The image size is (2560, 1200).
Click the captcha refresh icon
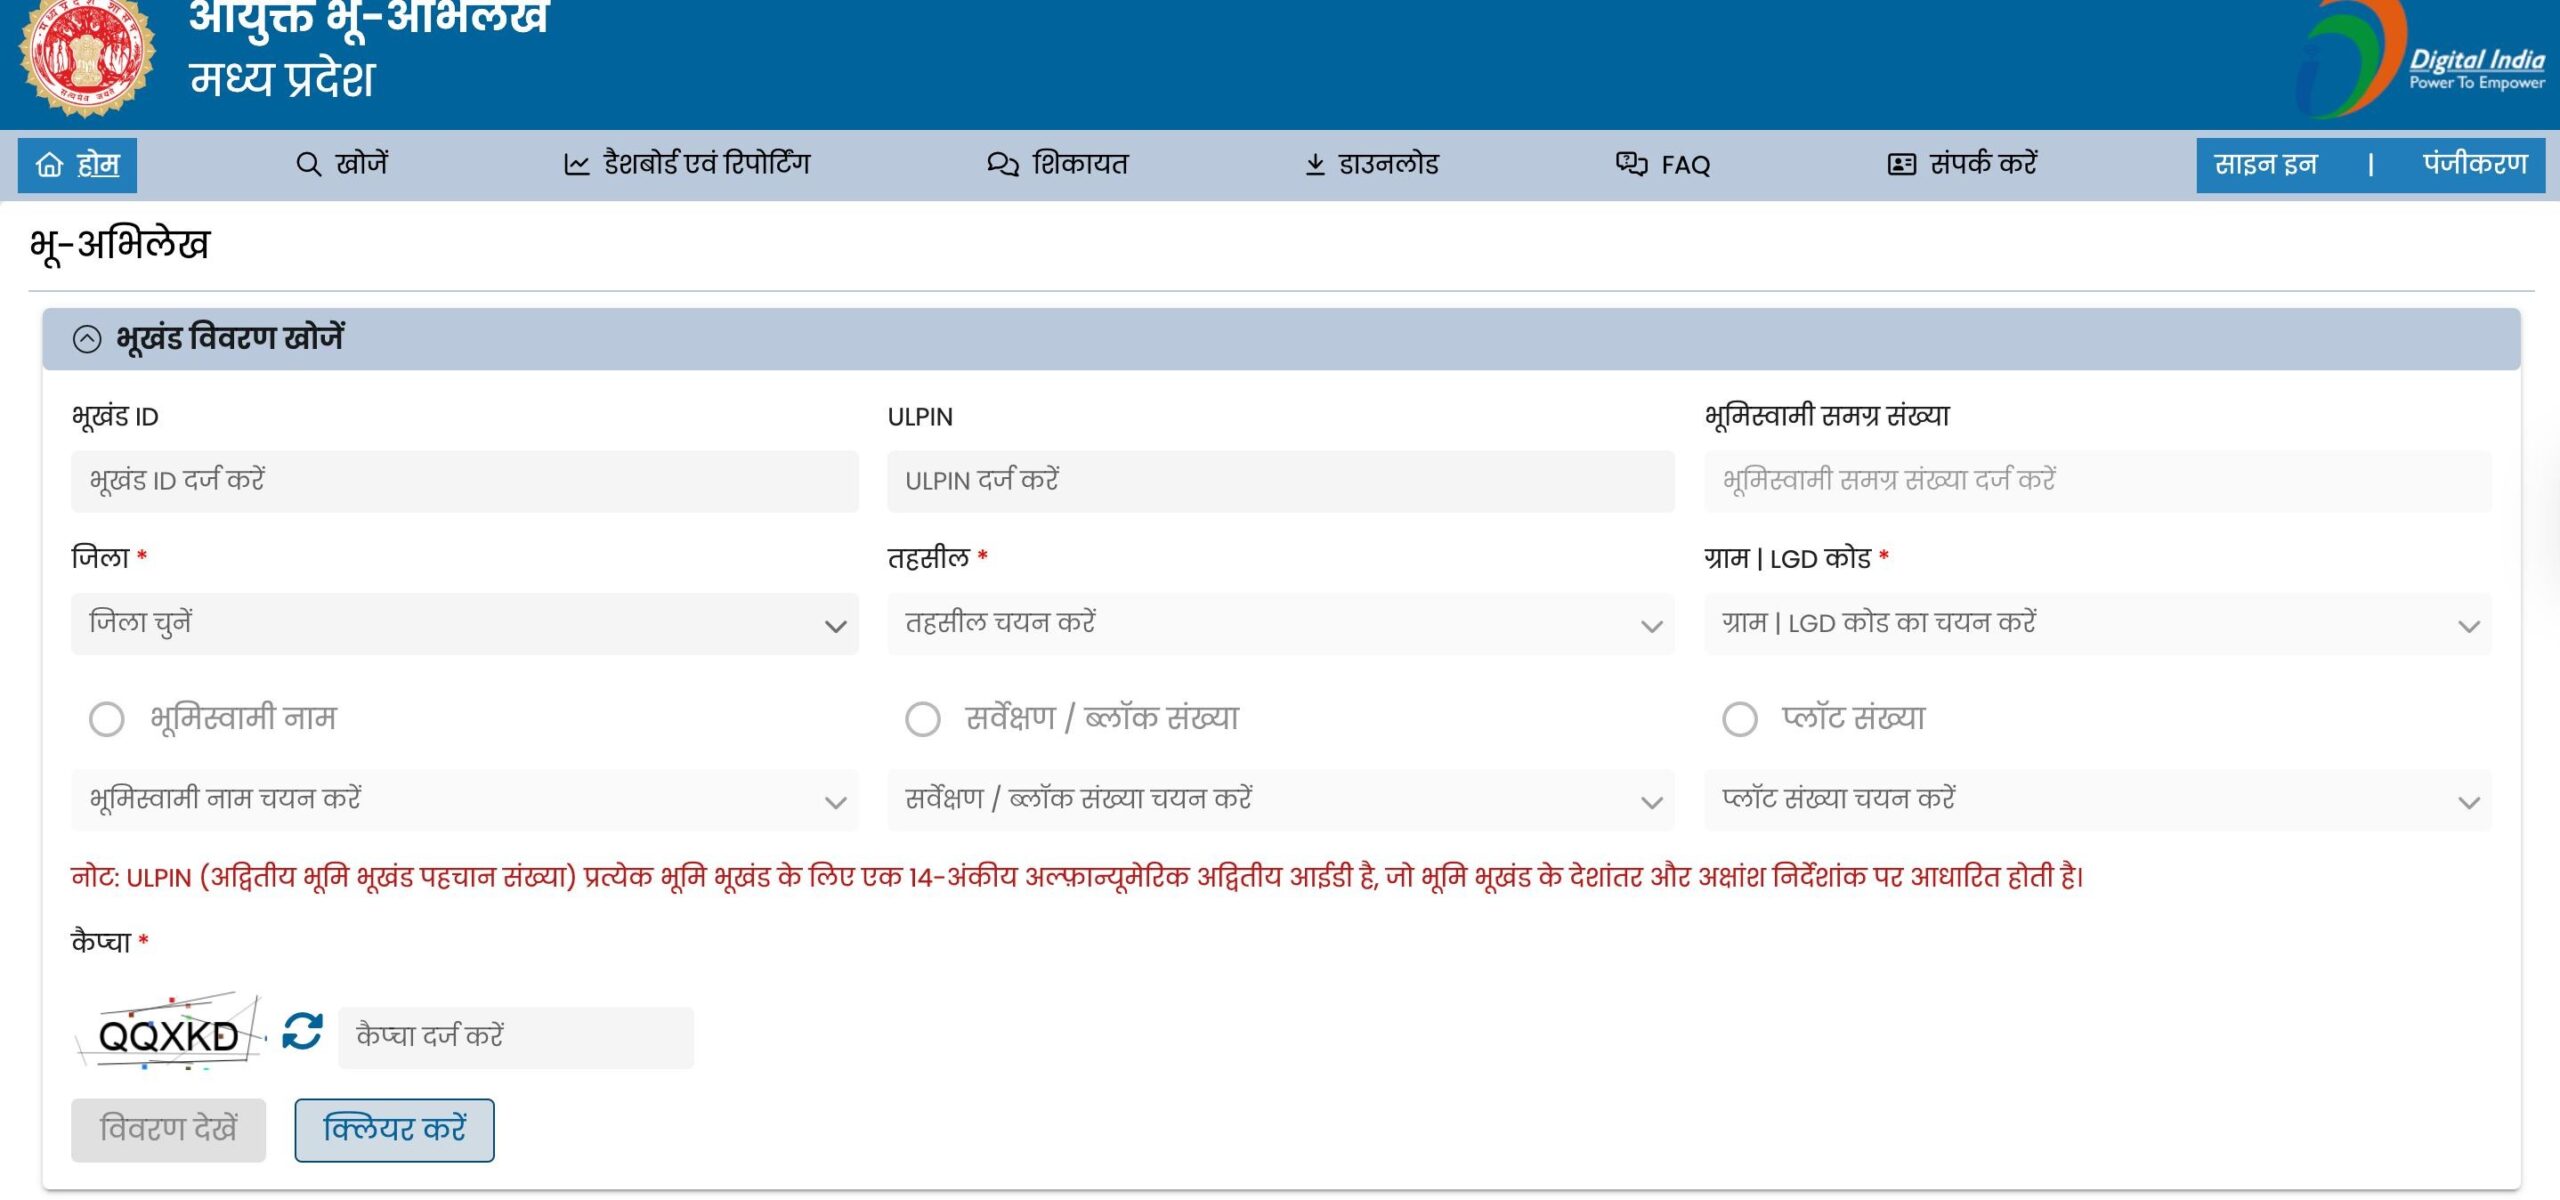point(302,1031)
